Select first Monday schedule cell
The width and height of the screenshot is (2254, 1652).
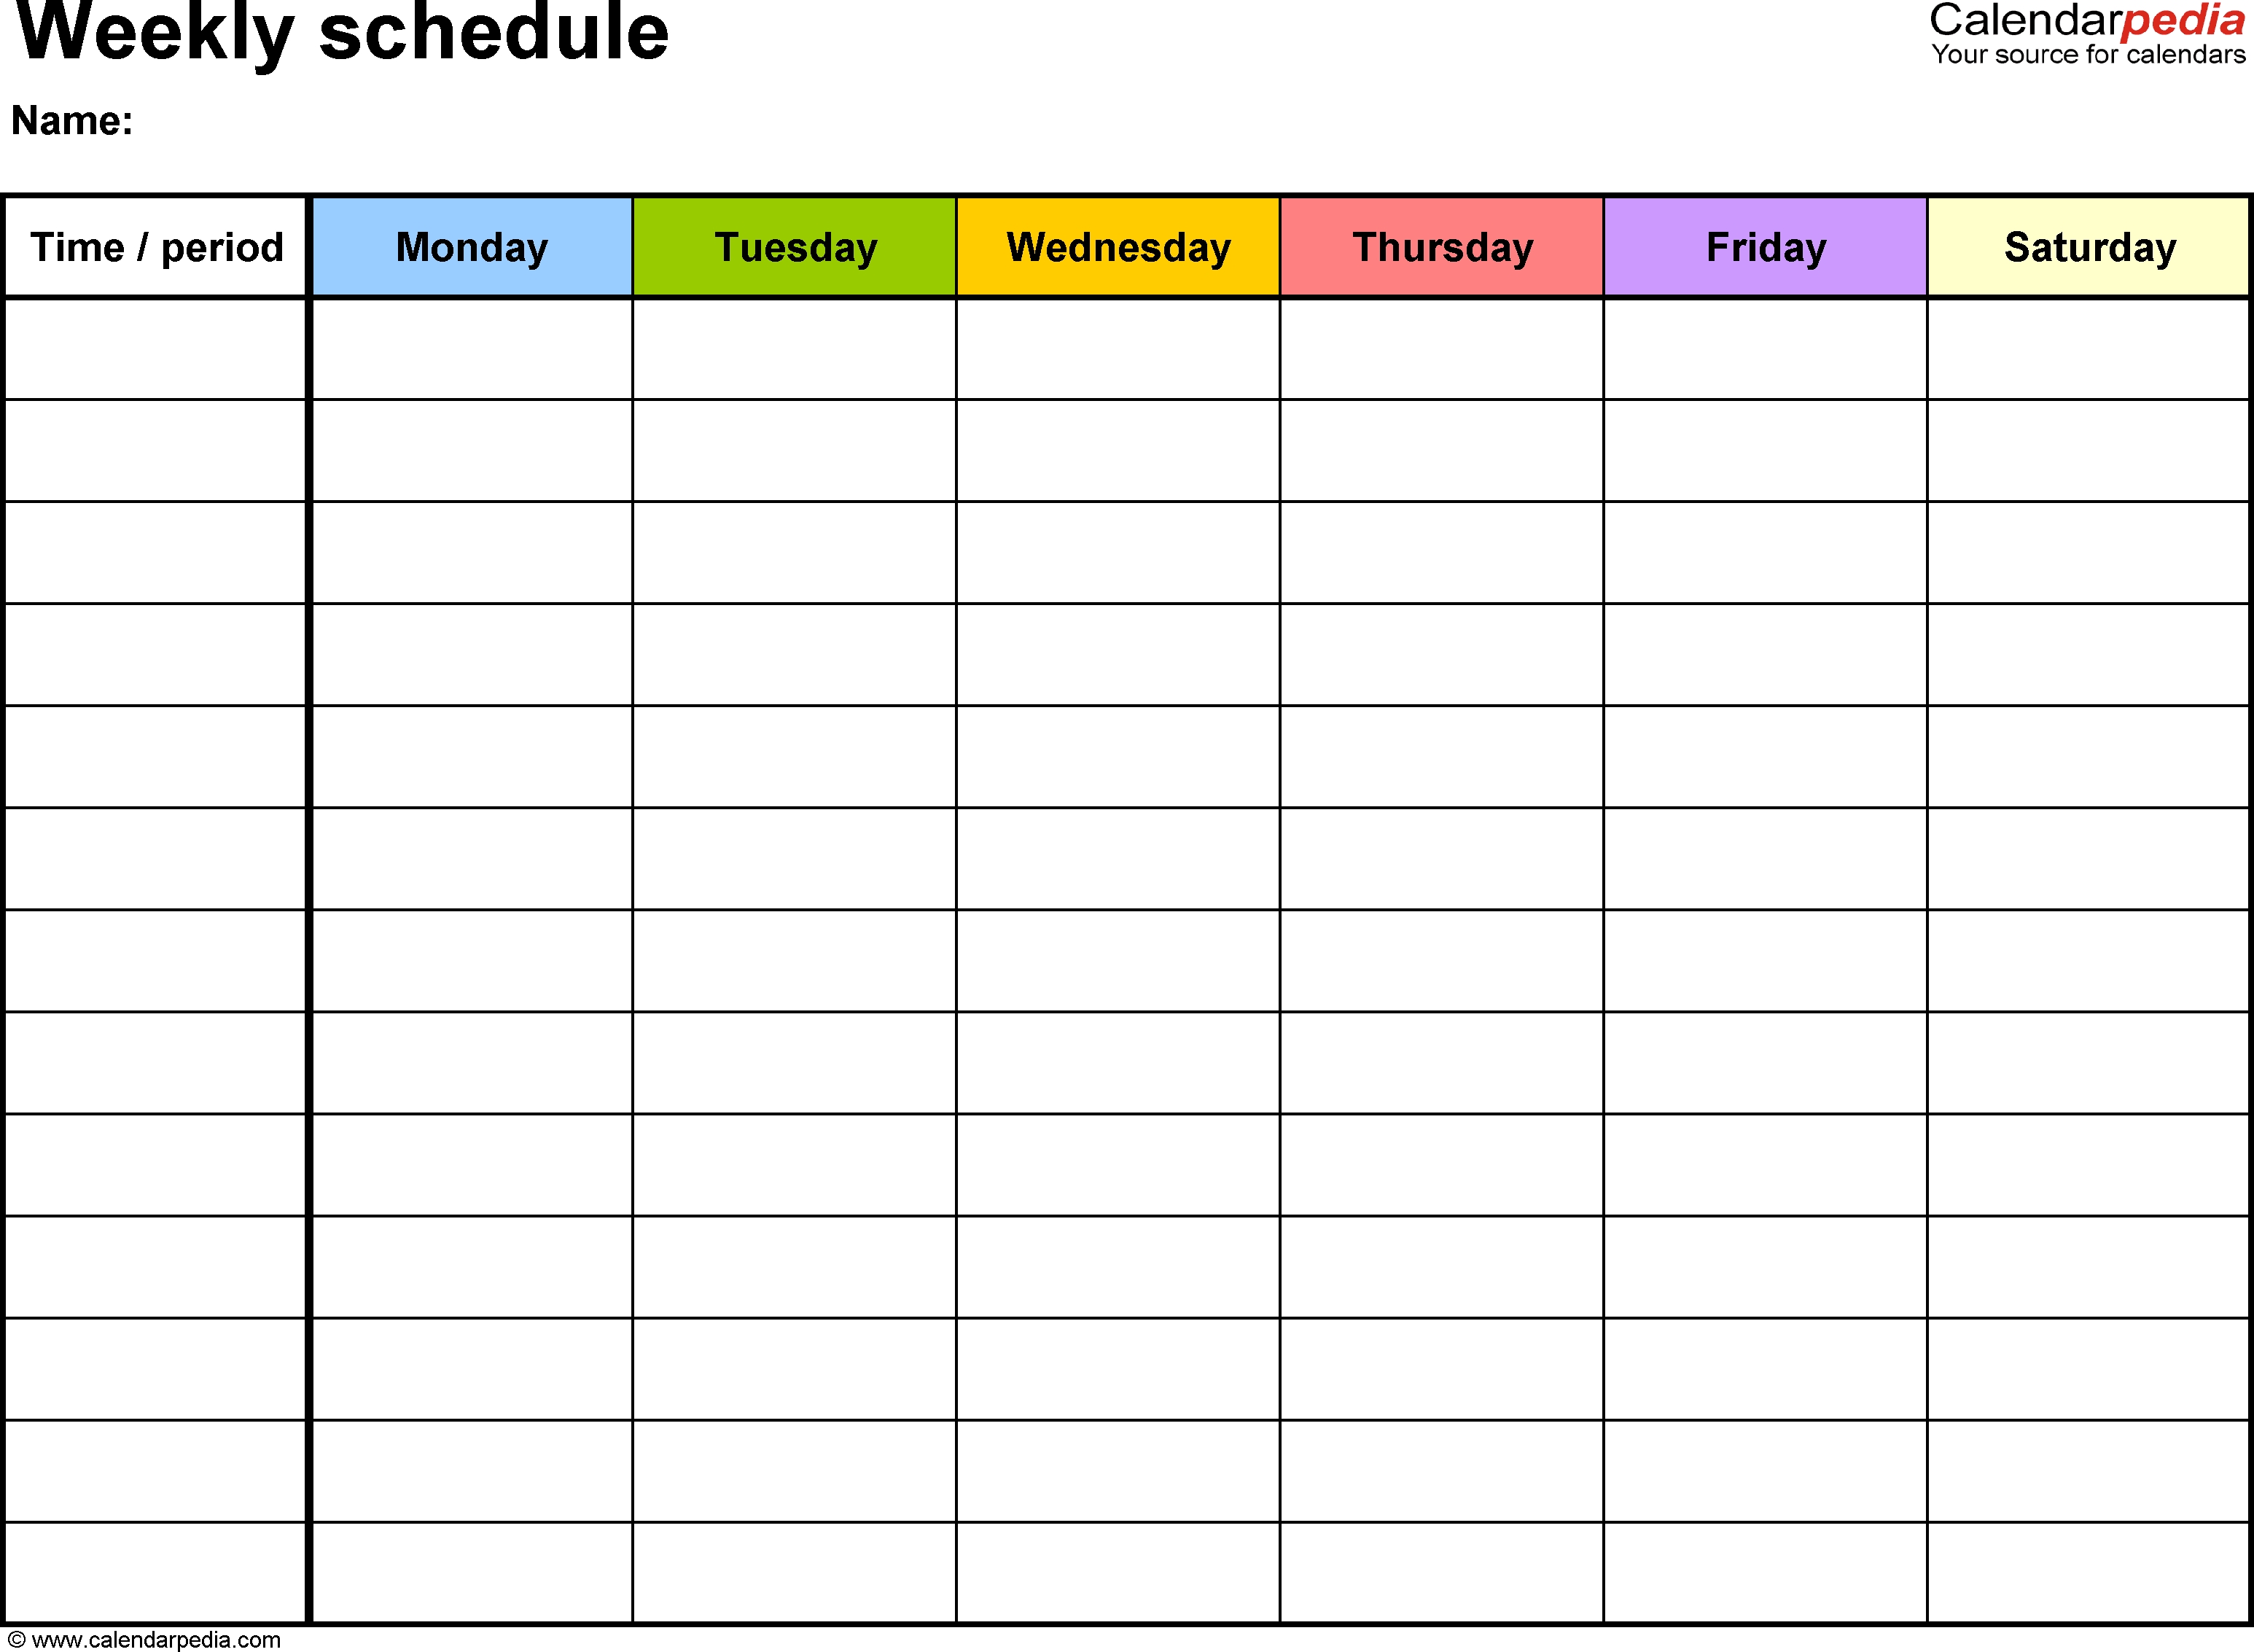[x=472, y=345]
